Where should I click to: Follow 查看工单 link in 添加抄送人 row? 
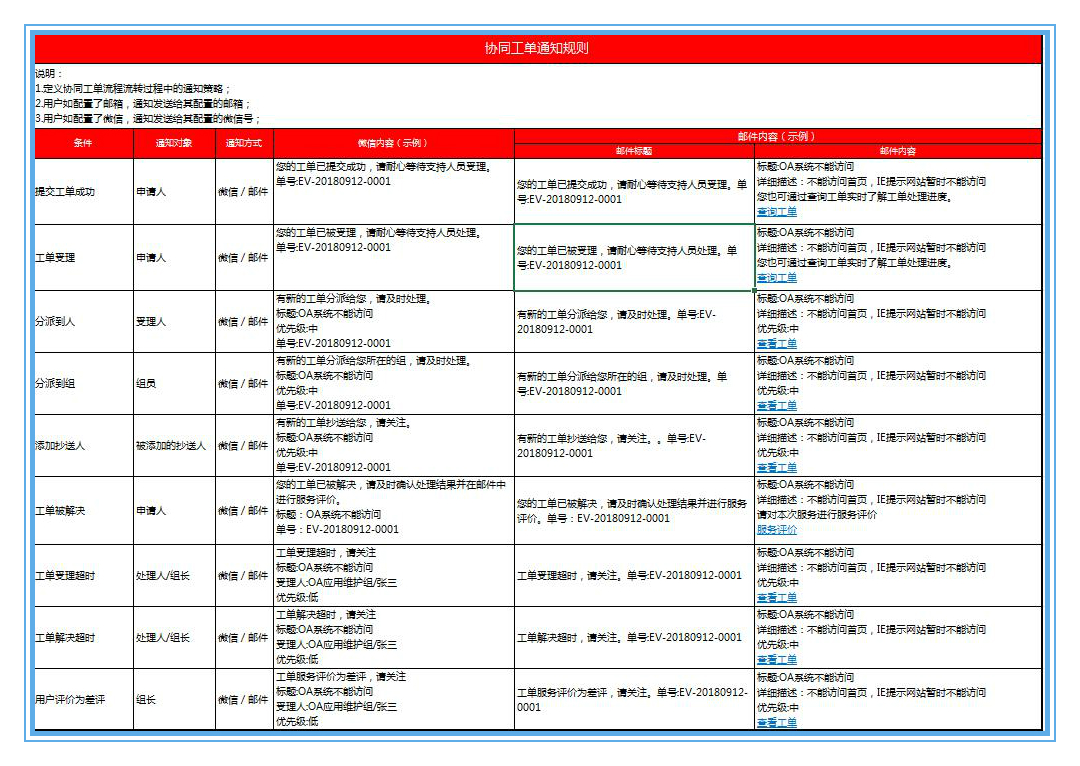pyautogui.click(x=777, y=468)
